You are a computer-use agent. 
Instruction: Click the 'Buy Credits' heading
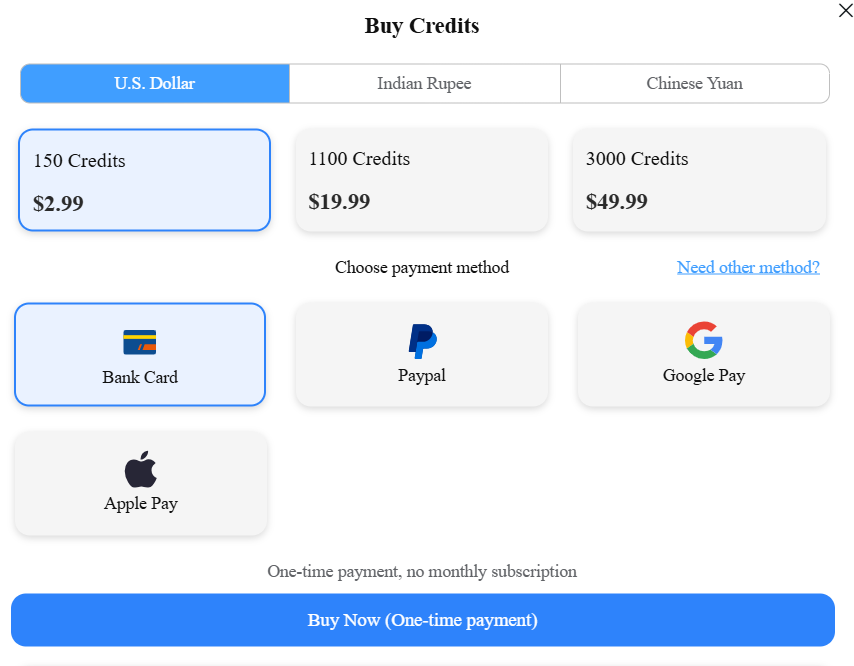tap(422, 26)
